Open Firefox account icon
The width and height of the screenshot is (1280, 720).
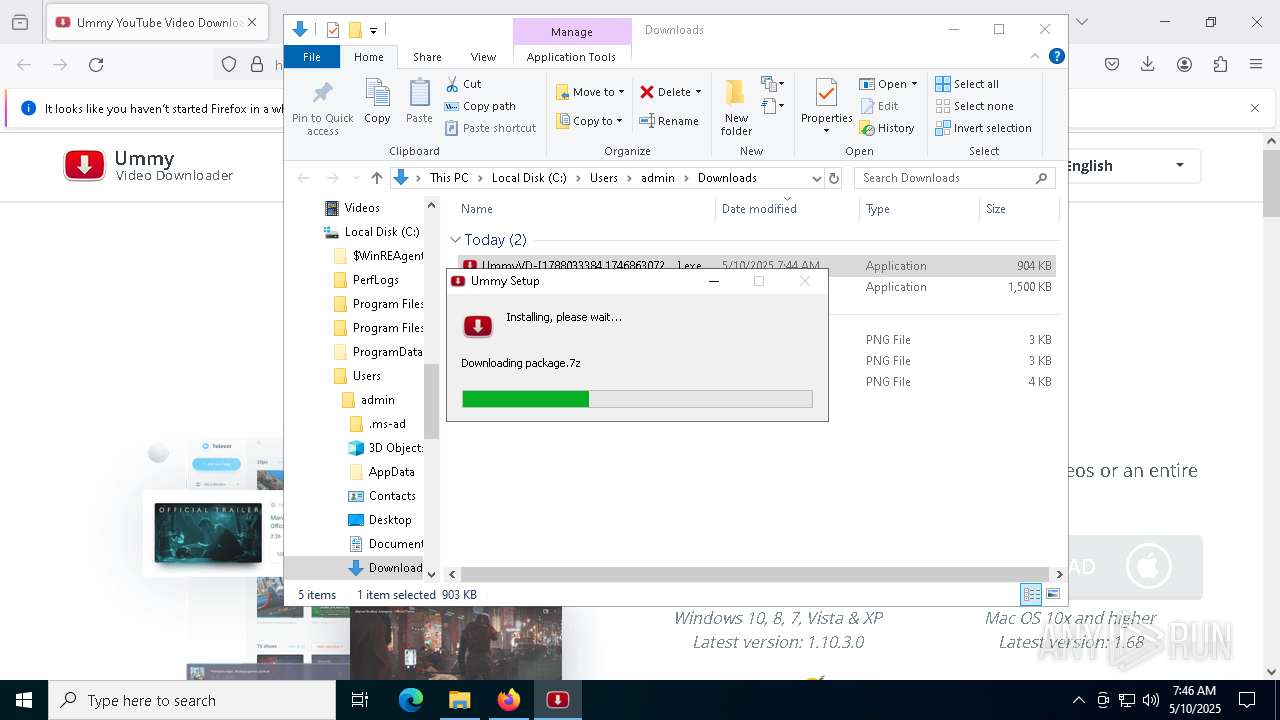pyautogui.click(x=1184, y=65)
